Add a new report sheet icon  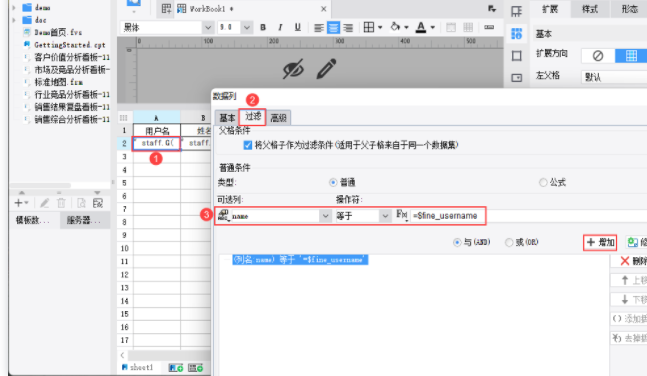(x=176, y=367)
